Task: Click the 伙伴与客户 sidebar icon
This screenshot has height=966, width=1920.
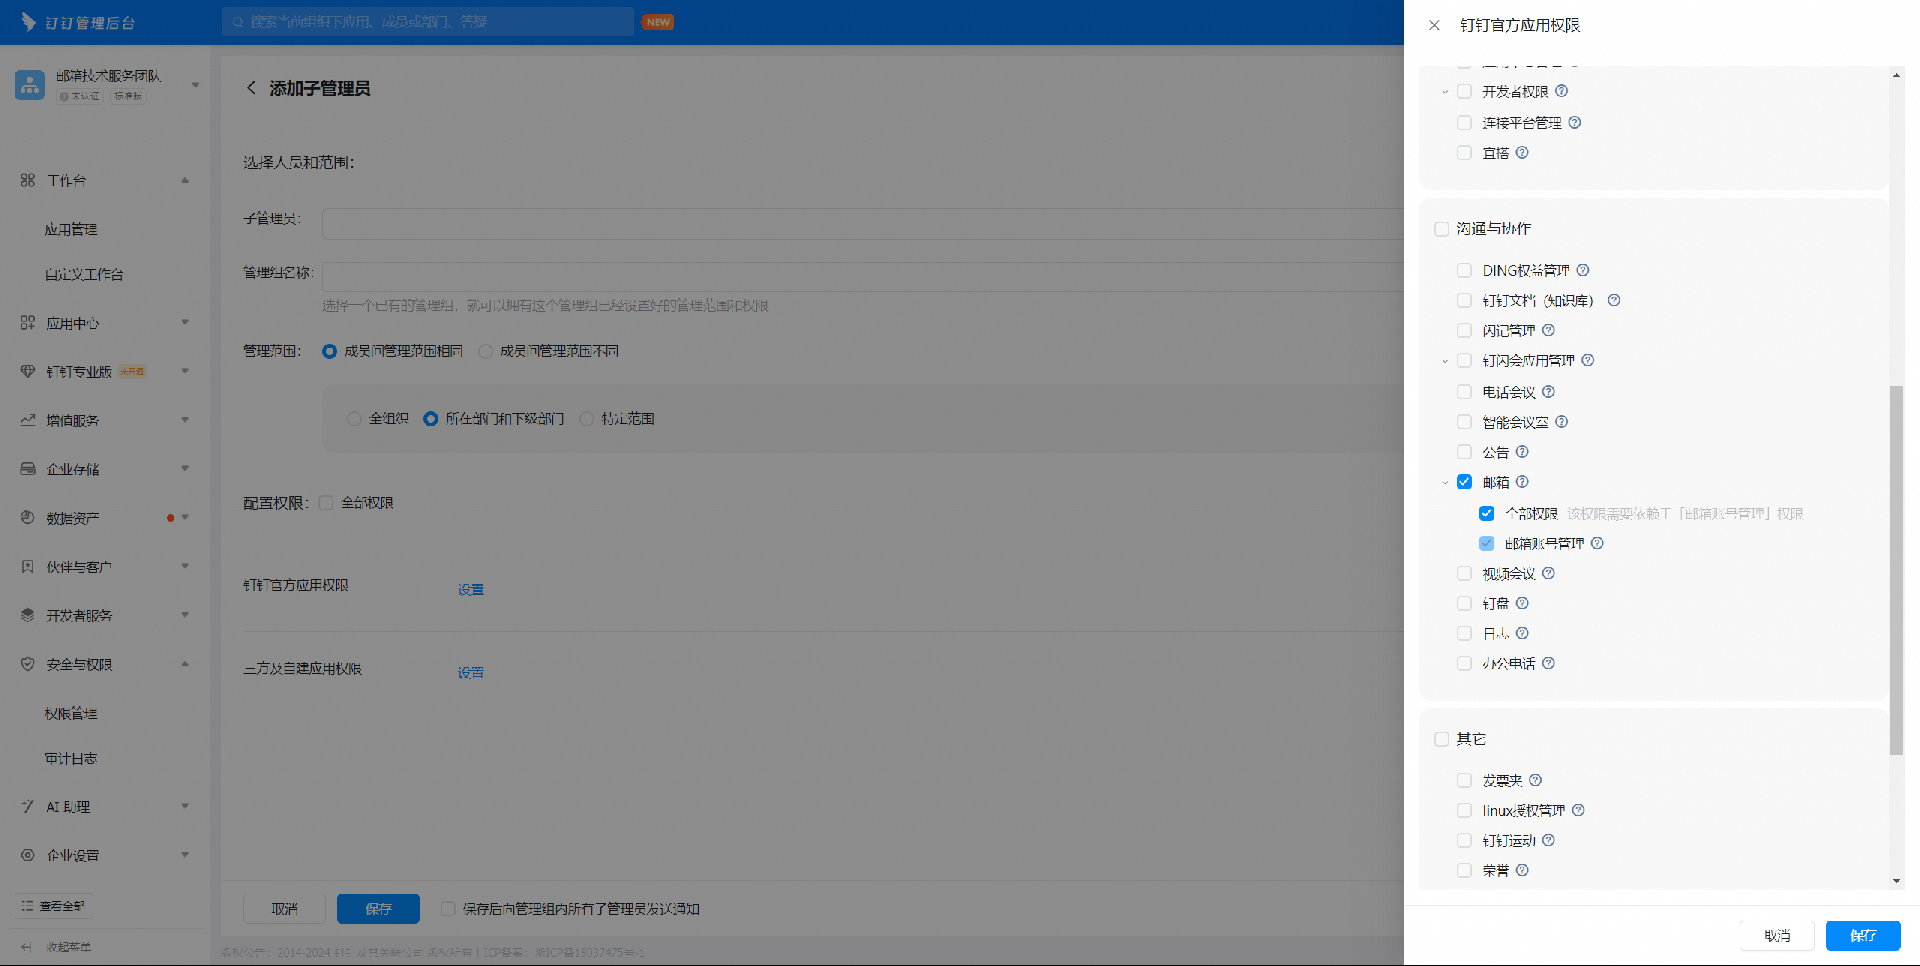Action: pos(27,566)
